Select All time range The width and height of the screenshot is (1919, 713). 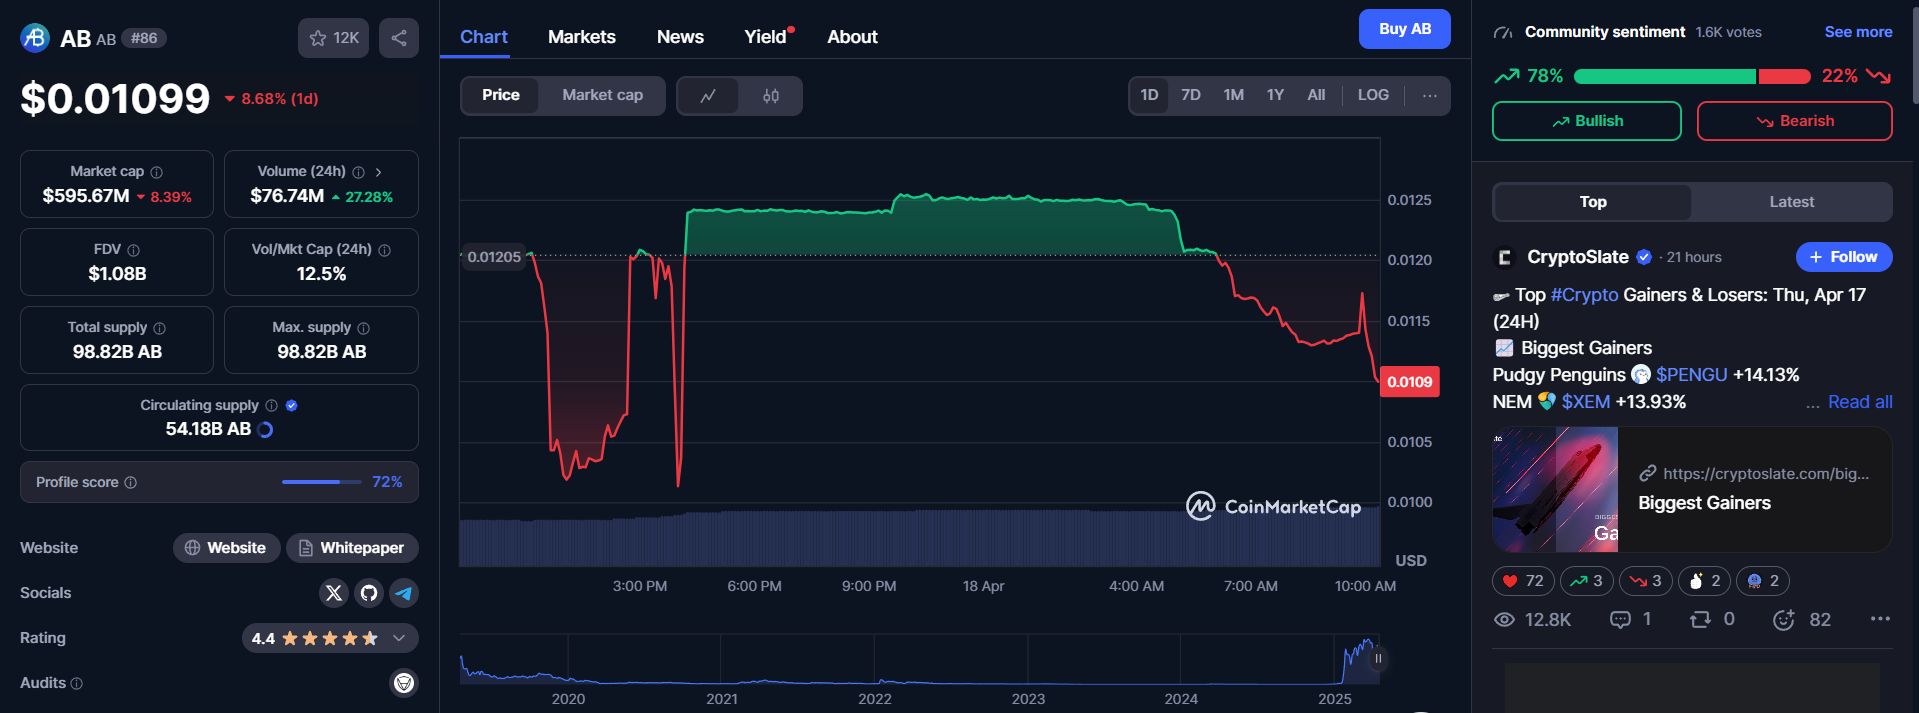1316,95
